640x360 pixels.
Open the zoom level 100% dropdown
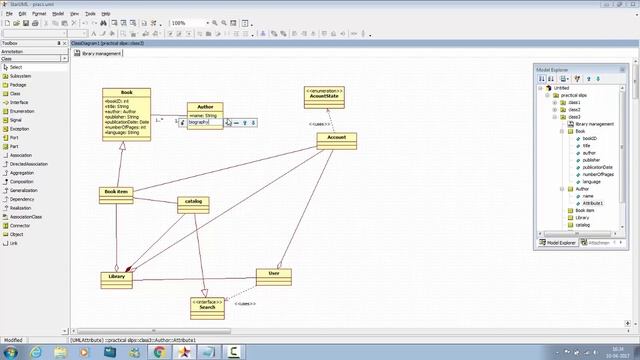coord(207,23)
